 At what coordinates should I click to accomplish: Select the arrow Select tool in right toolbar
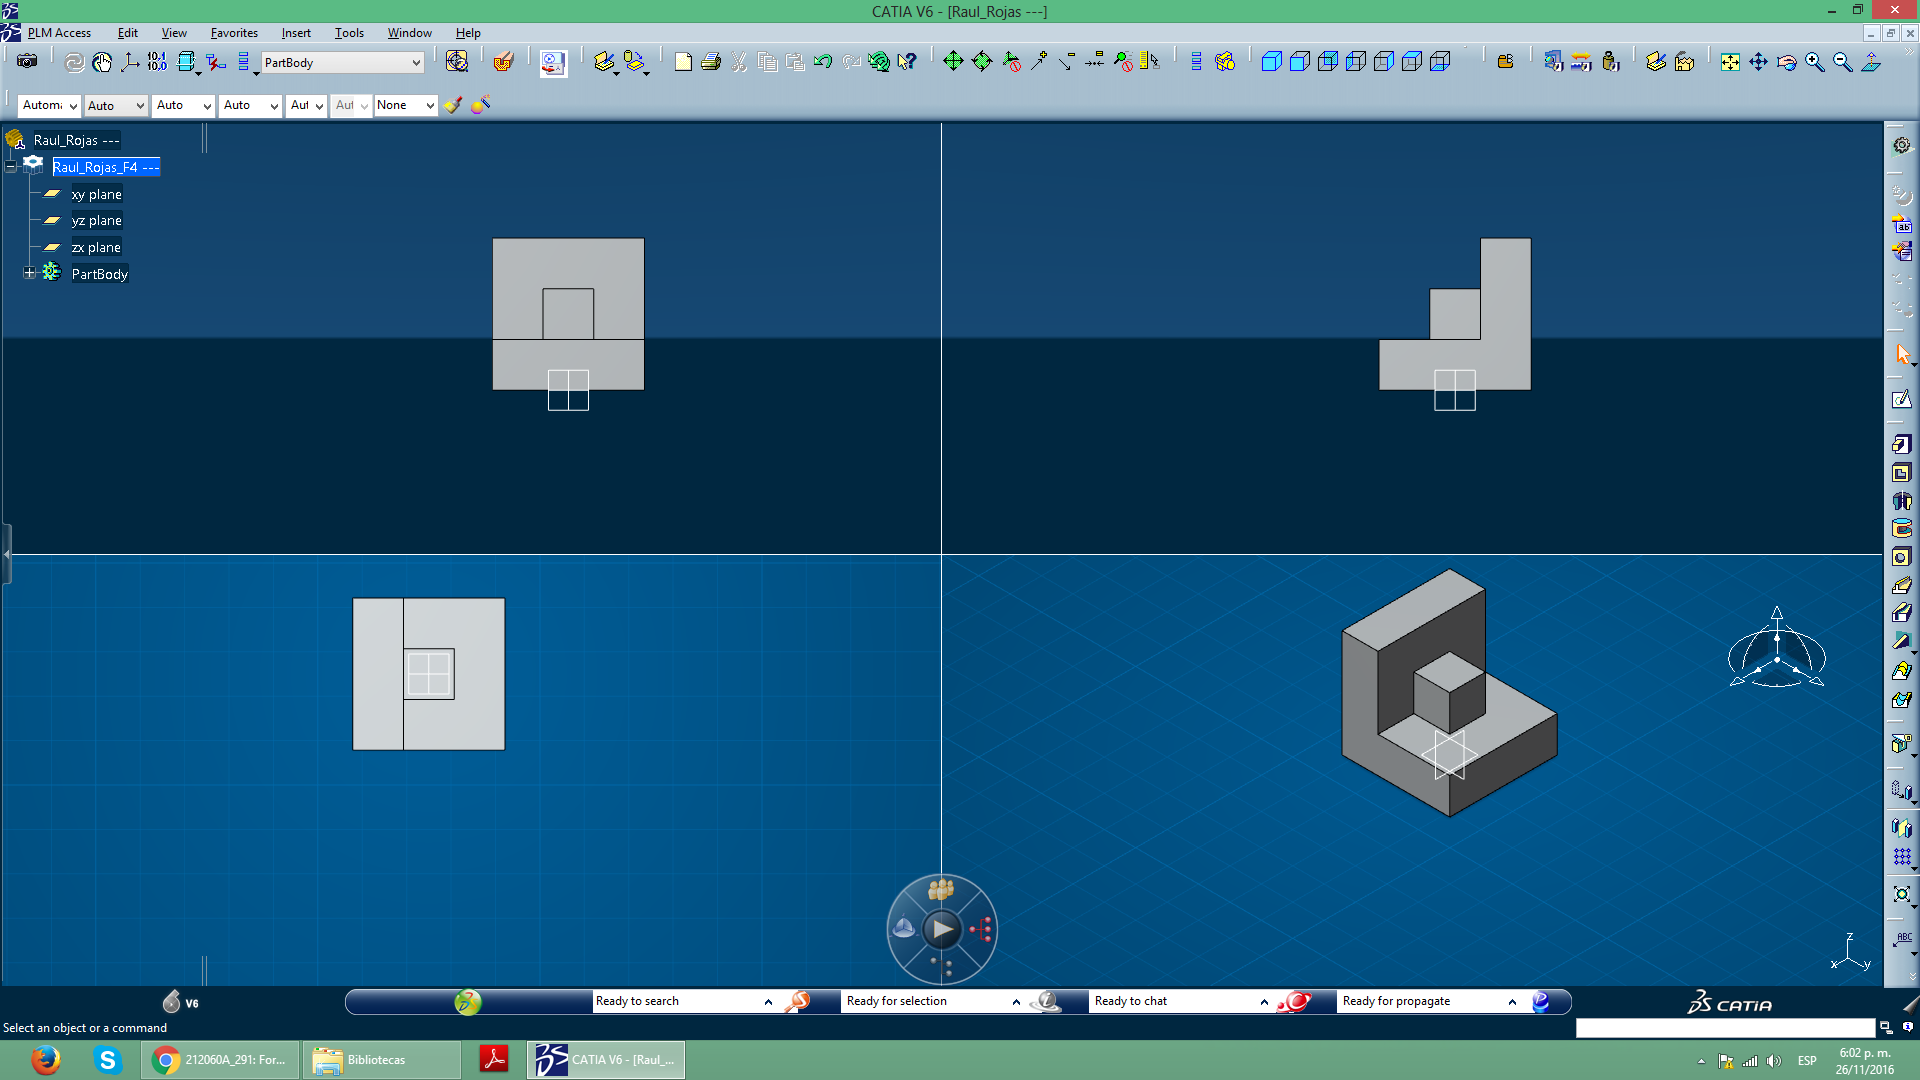pos(1901,354)
